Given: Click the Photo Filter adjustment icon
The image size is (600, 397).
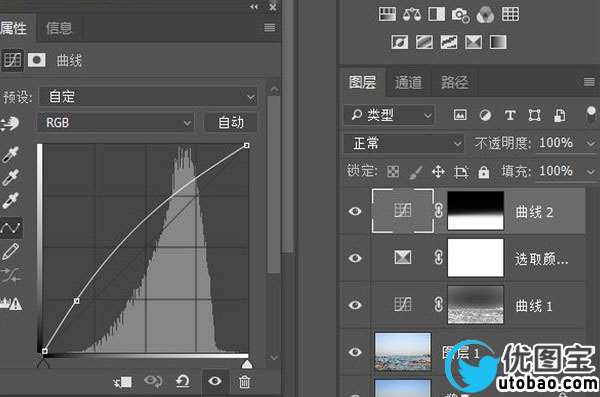Looking at the screenshot, I should point(460,15).
